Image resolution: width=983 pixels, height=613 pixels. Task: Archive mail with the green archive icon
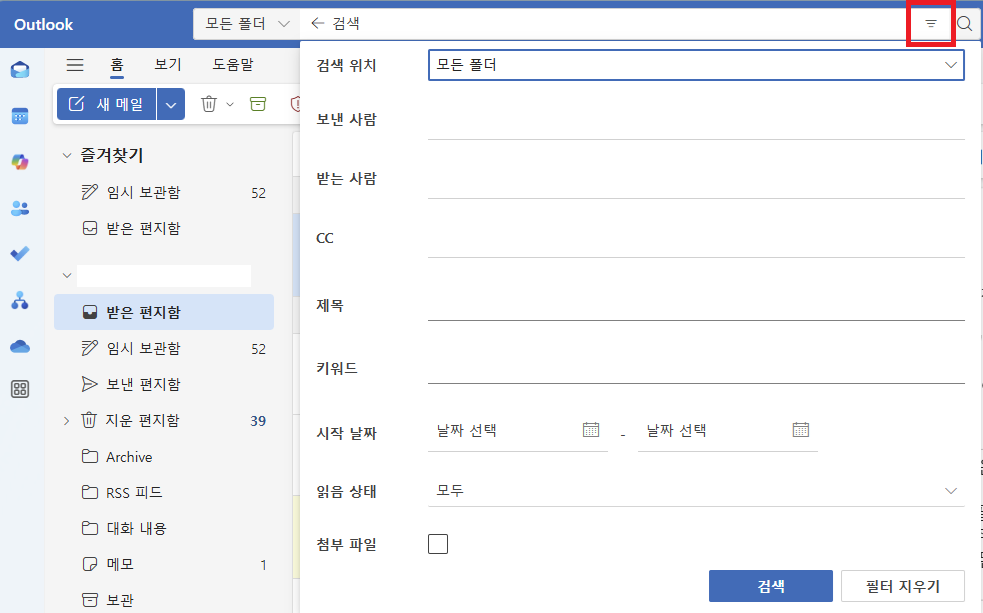coord(258,104)
